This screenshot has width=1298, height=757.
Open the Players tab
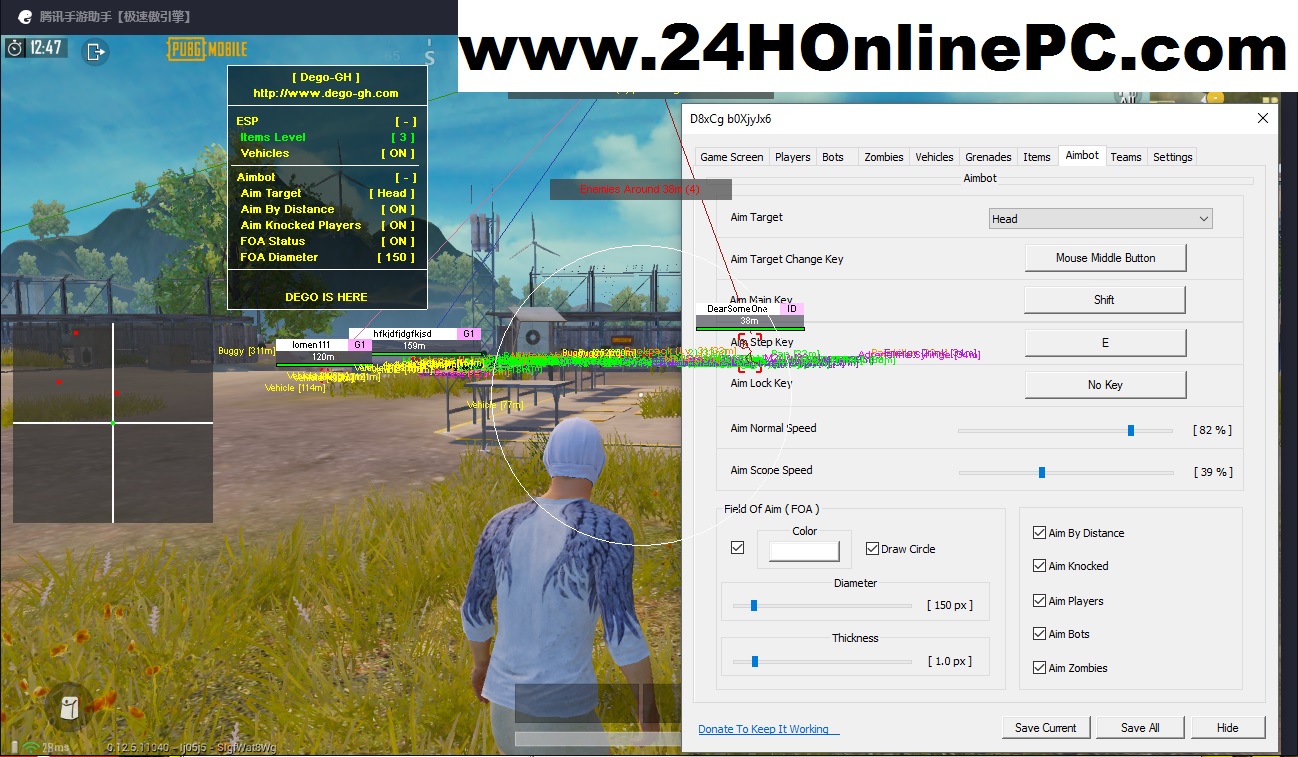click(x=793, y=157)
